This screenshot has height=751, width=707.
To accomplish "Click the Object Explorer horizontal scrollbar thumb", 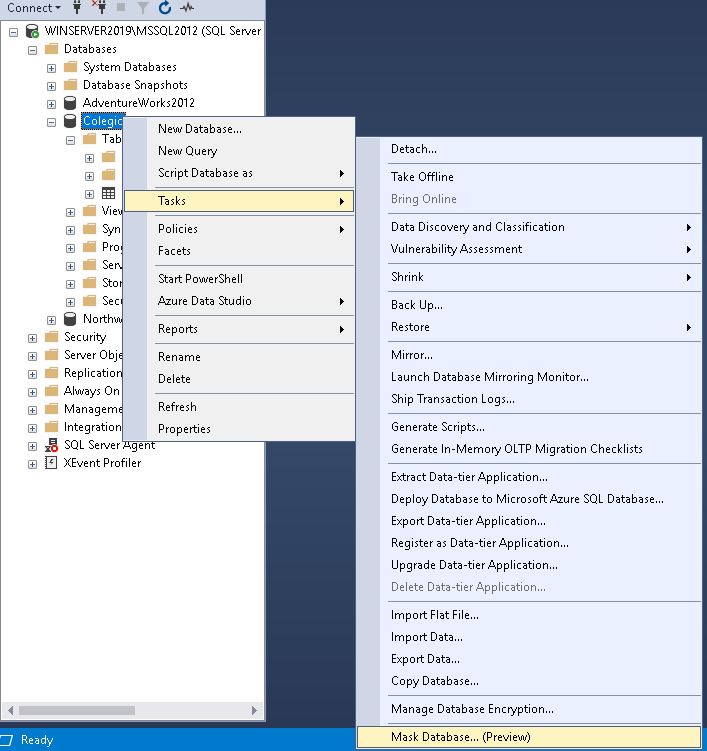I will pos(77,710).
